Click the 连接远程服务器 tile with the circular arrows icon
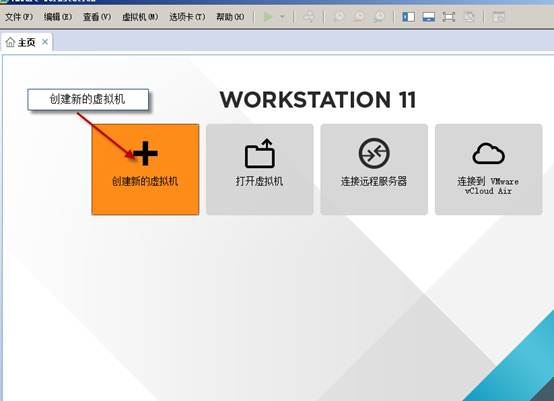The height and width of the screenshot is (401, 554). [374, 169]
